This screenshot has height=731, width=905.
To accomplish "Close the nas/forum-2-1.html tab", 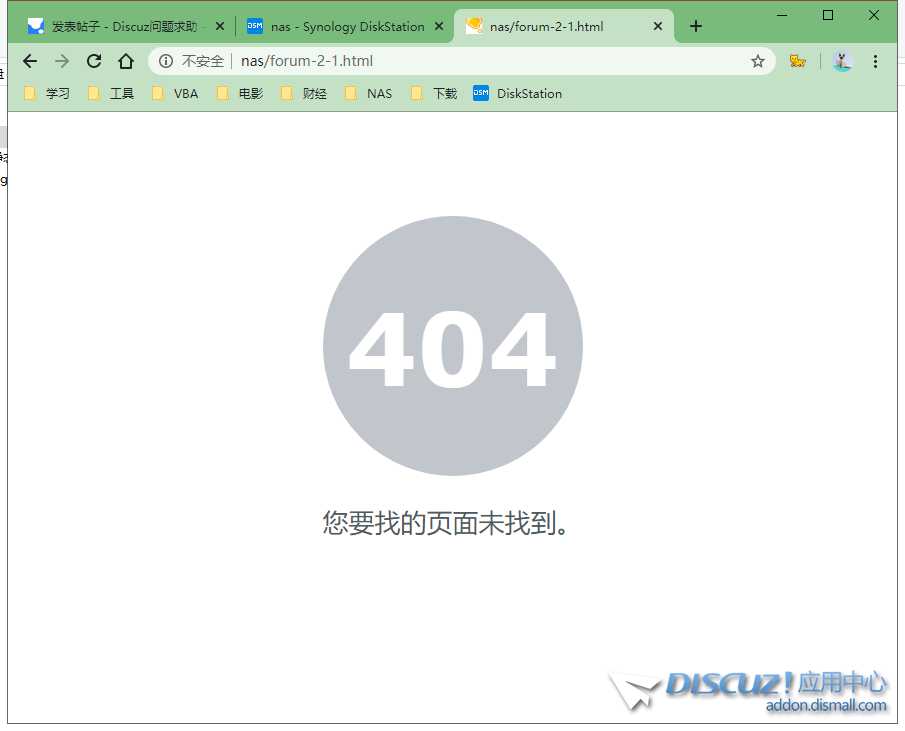I will pos(658,27).
